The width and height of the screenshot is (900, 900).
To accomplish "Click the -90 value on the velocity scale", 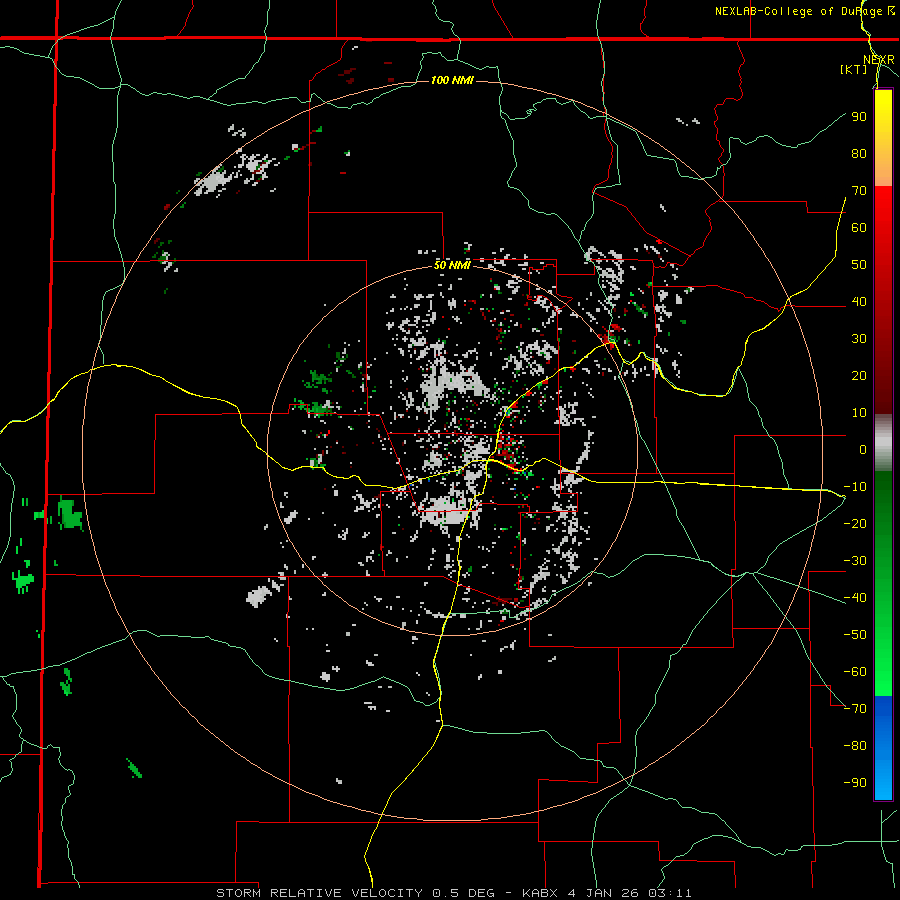I will pos(855,783).
